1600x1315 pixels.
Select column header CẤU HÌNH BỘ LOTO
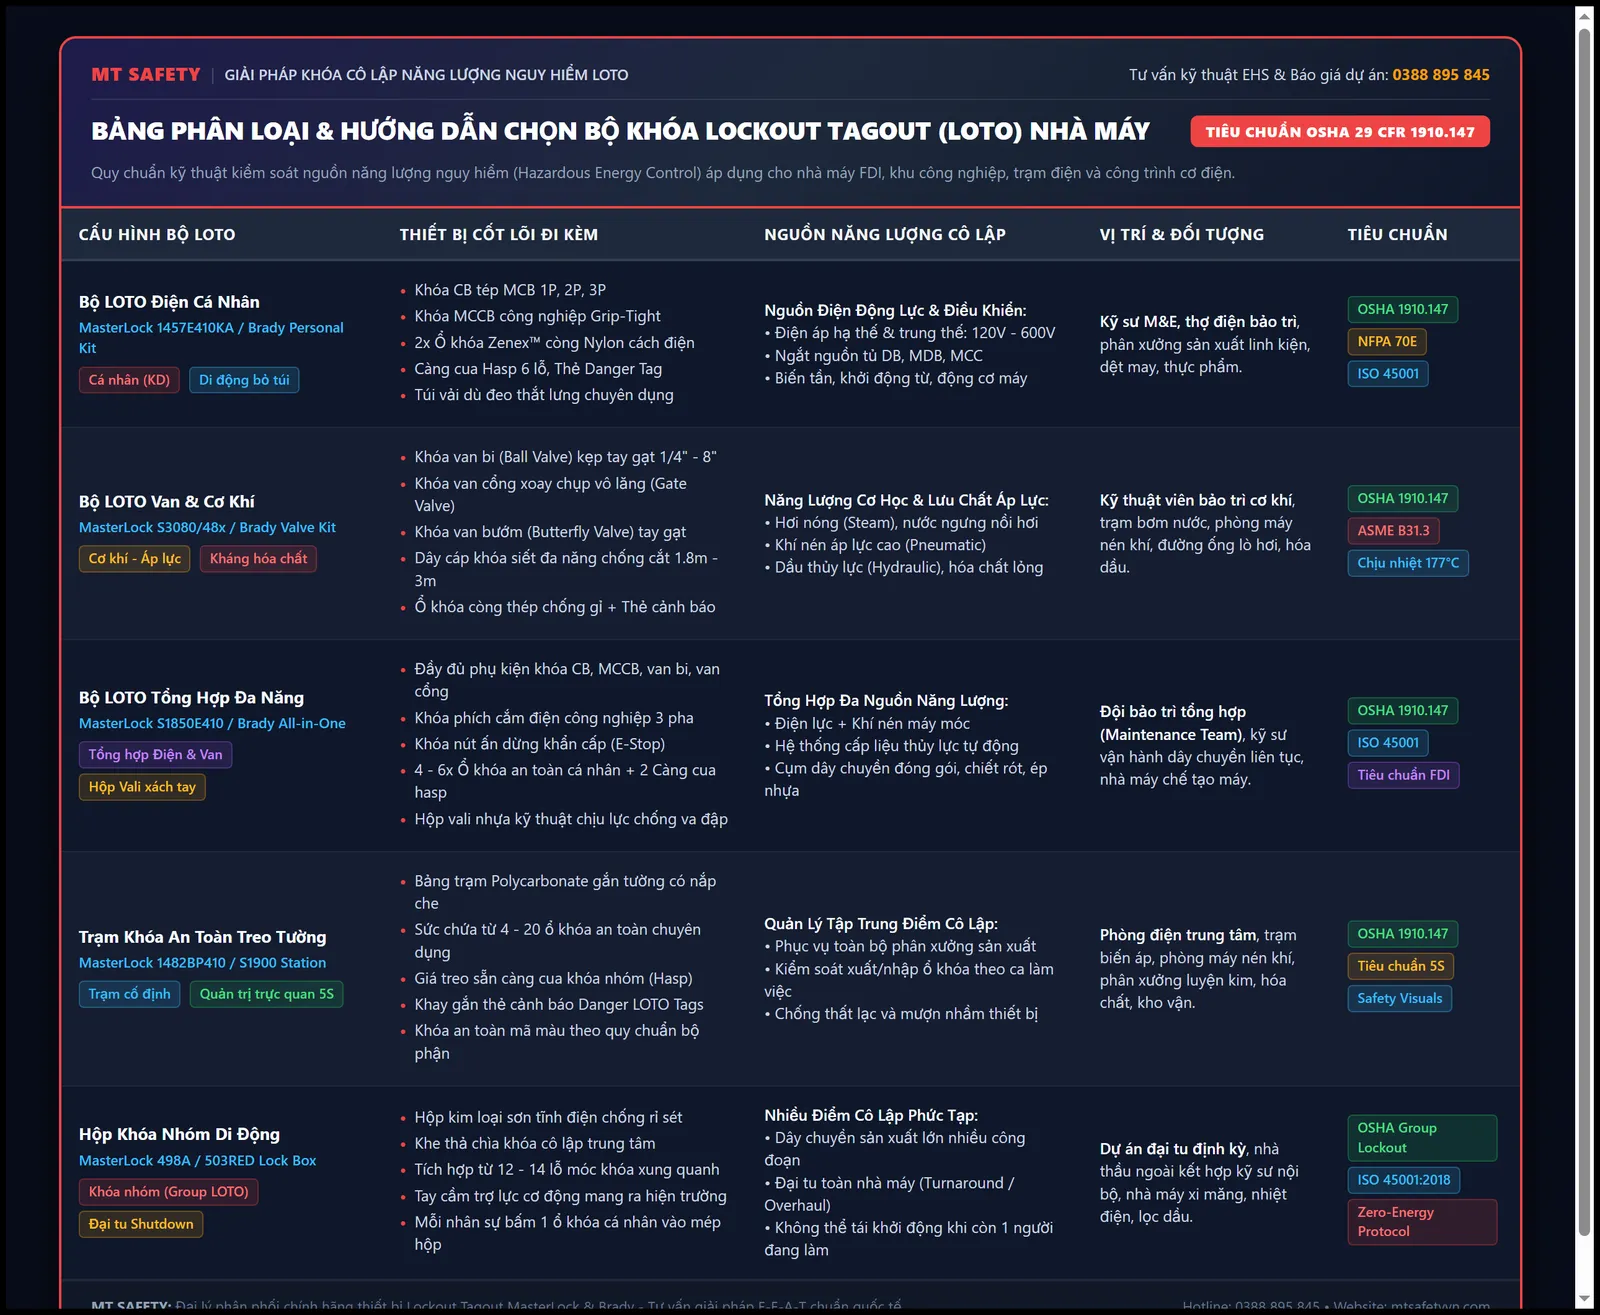(157, 234)
